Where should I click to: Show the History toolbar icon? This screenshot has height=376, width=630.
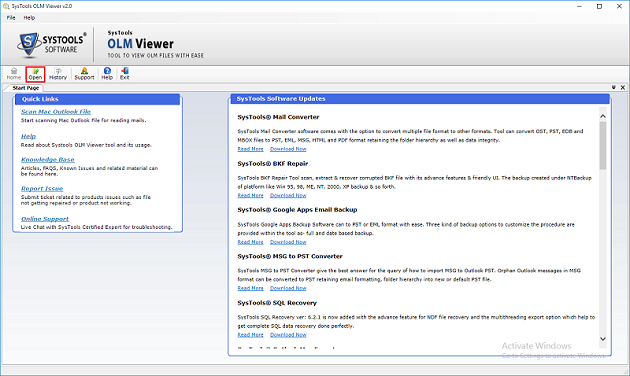[x=58, y=74]
